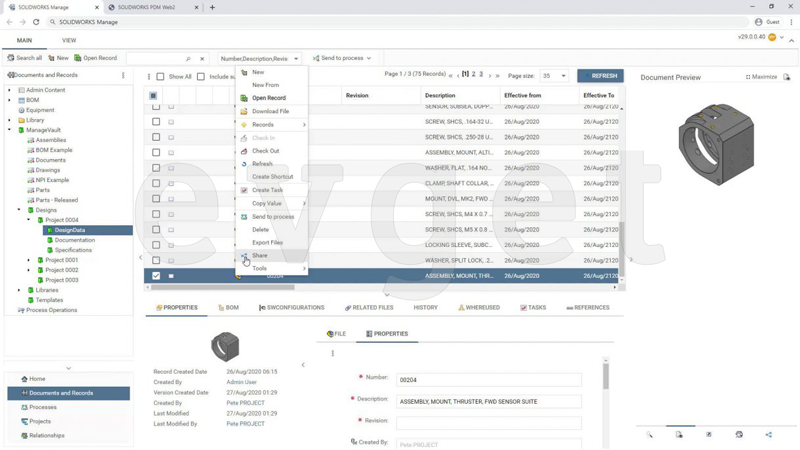Screen dimensions: 800x450
Task: Open the Page size dropdown
Action: pyautogui.click(x=553, y=76)
